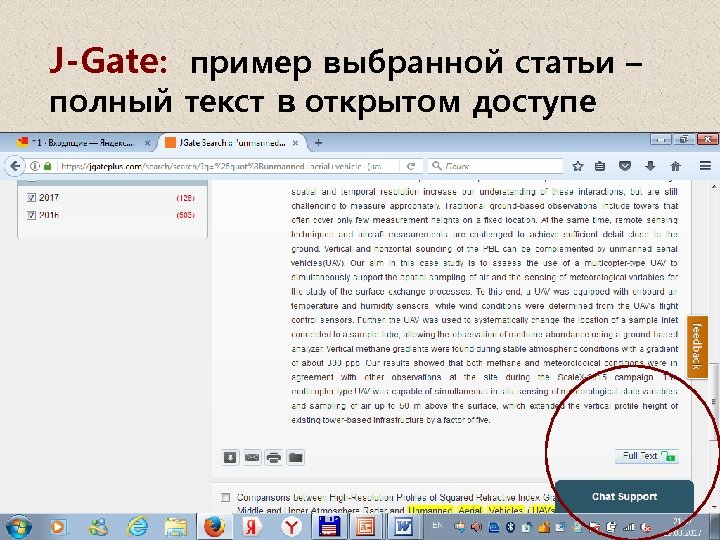
Task: Switch to the Yandex mail inbox tab
Action: click(x=83, y=143)
